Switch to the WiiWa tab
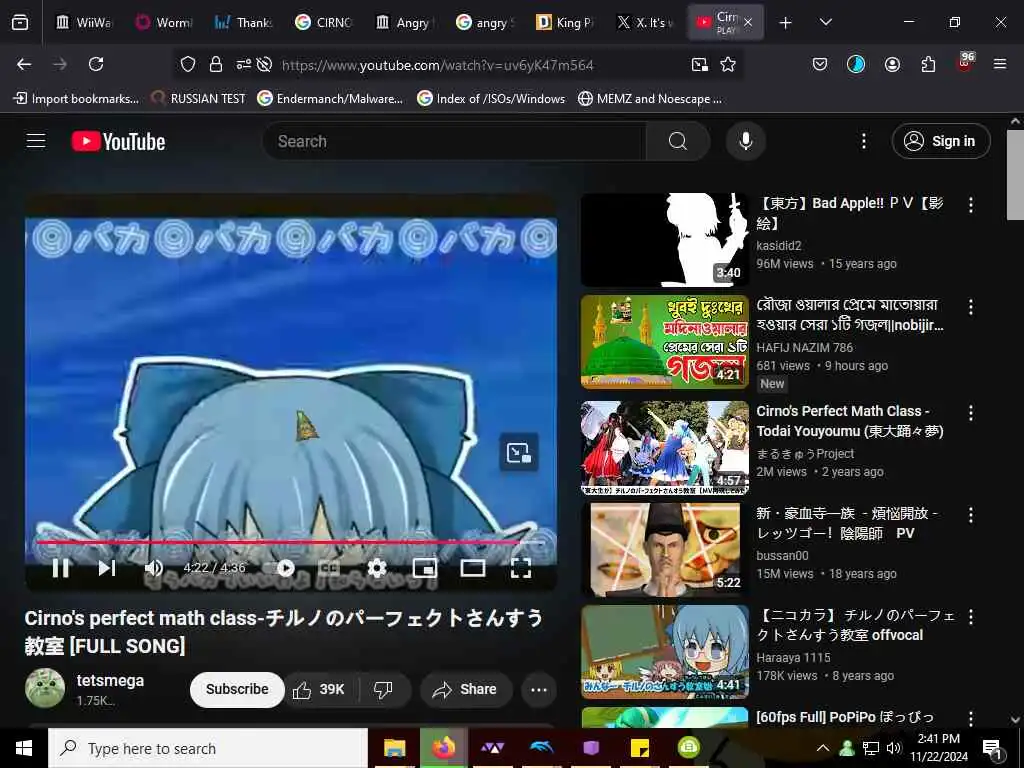 click(x=85, y=22)
